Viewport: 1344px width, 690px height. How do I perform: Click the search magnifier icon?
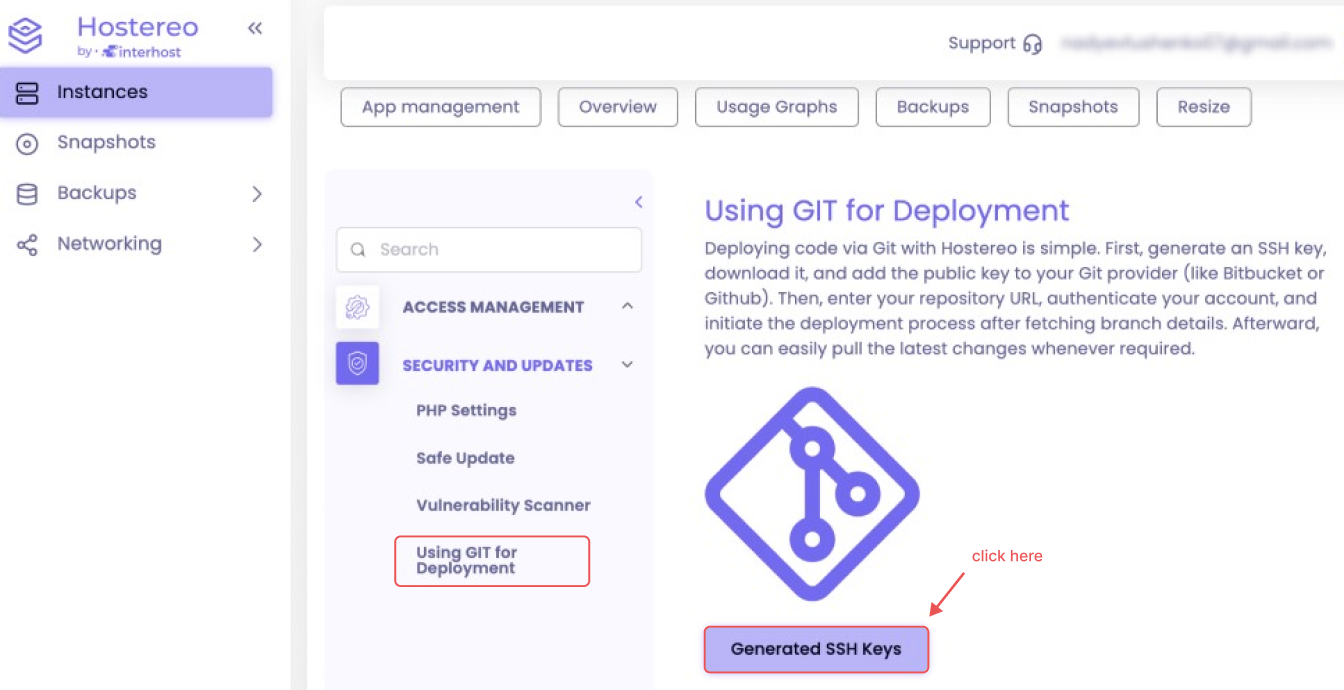click(358, 250)
